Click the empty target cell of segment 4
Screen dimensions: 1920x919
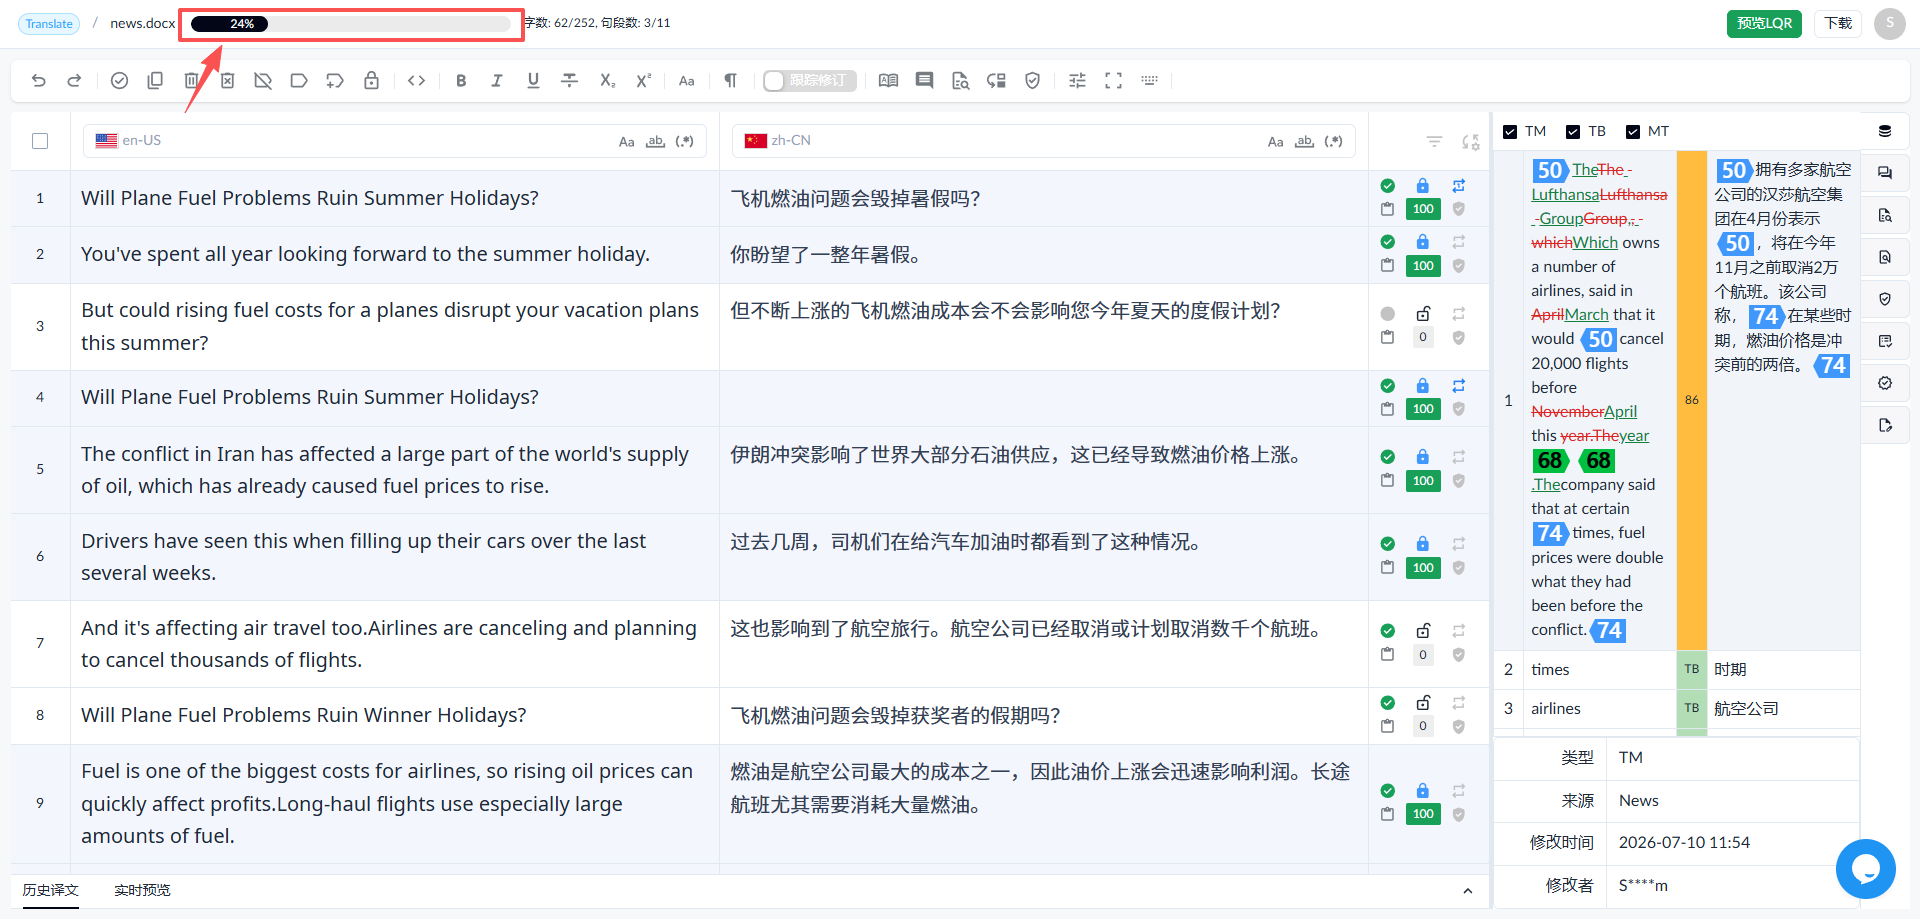pos(1044,398)
